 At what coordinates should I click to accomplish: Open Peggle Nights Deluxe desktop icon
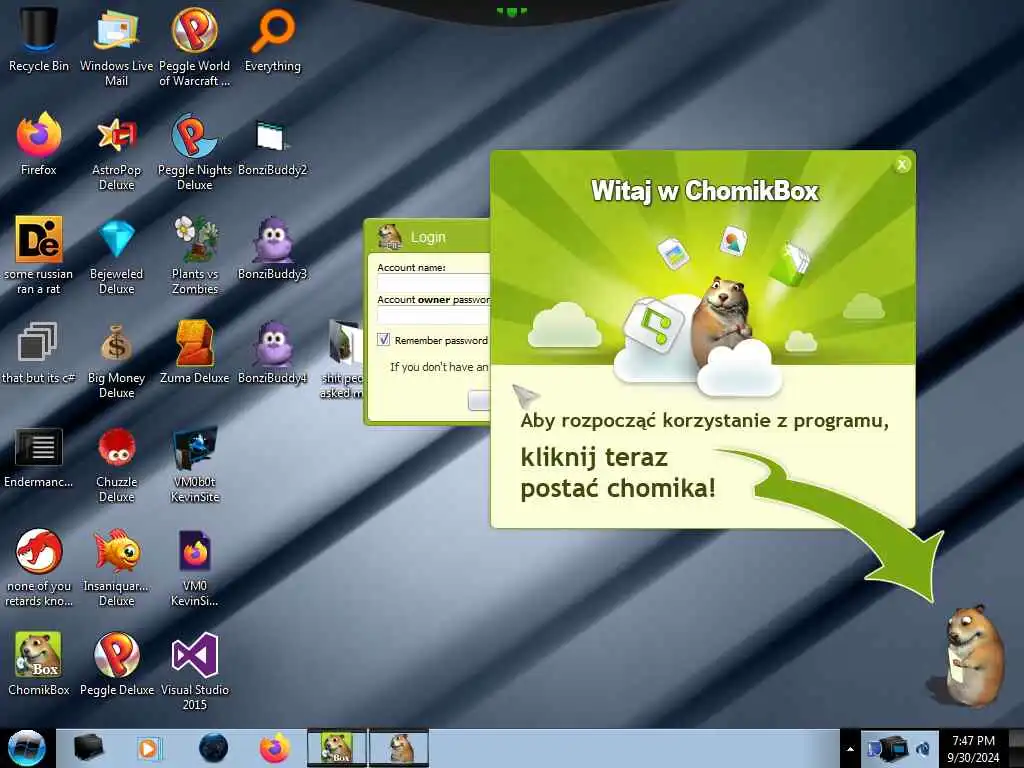pyautogui.click(x=195, y=152)
